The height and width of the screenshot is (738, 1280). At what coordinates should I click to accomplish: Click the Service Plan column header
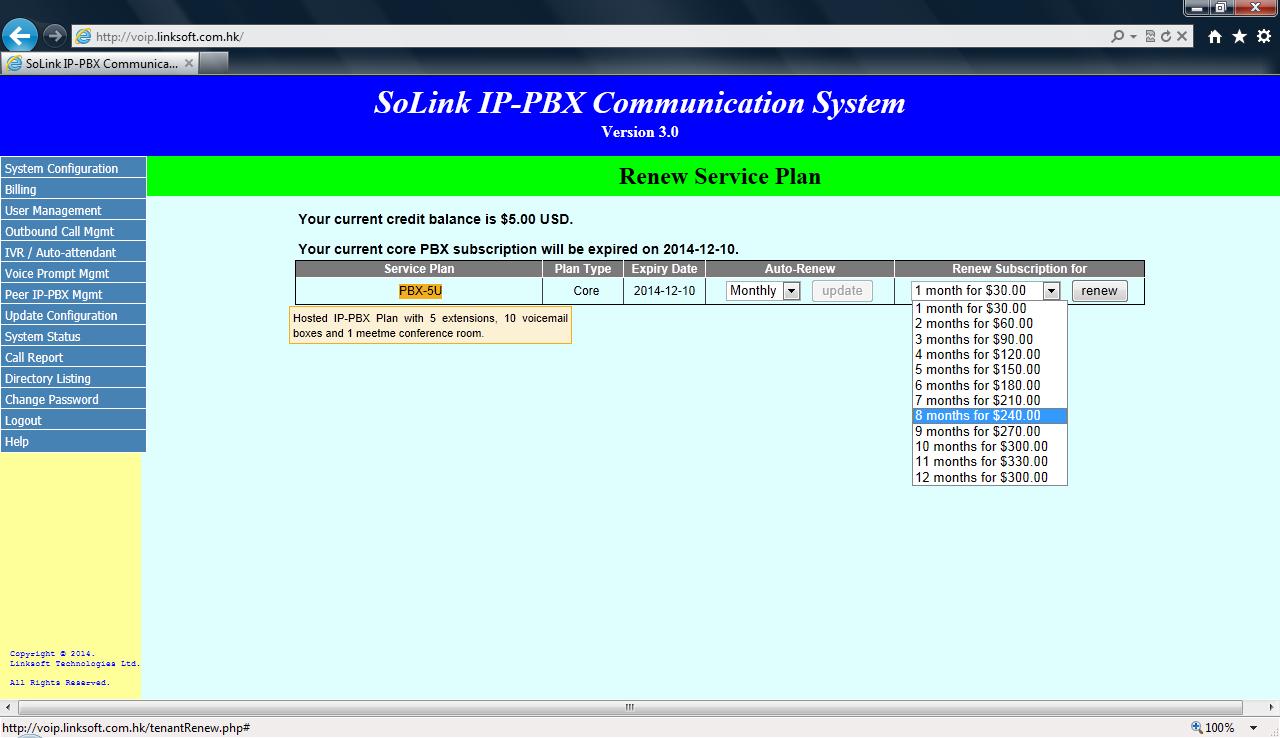point(419,269)
